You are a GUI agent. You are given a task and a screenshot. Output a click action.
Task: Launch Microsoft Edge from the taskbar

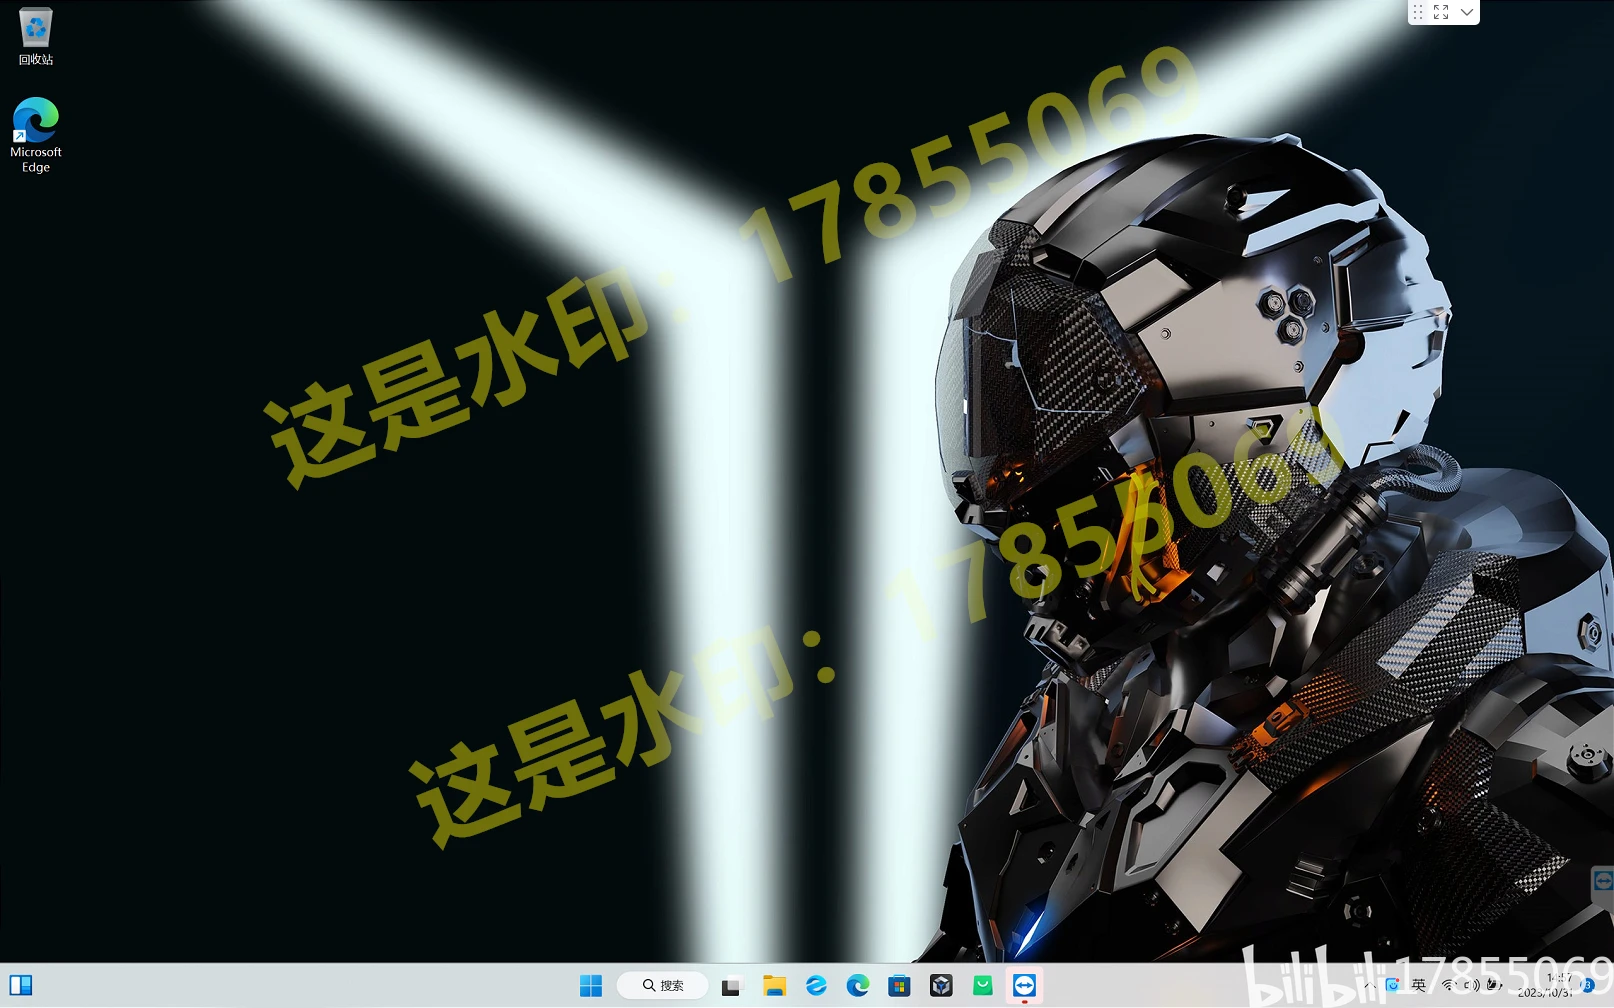858,986
